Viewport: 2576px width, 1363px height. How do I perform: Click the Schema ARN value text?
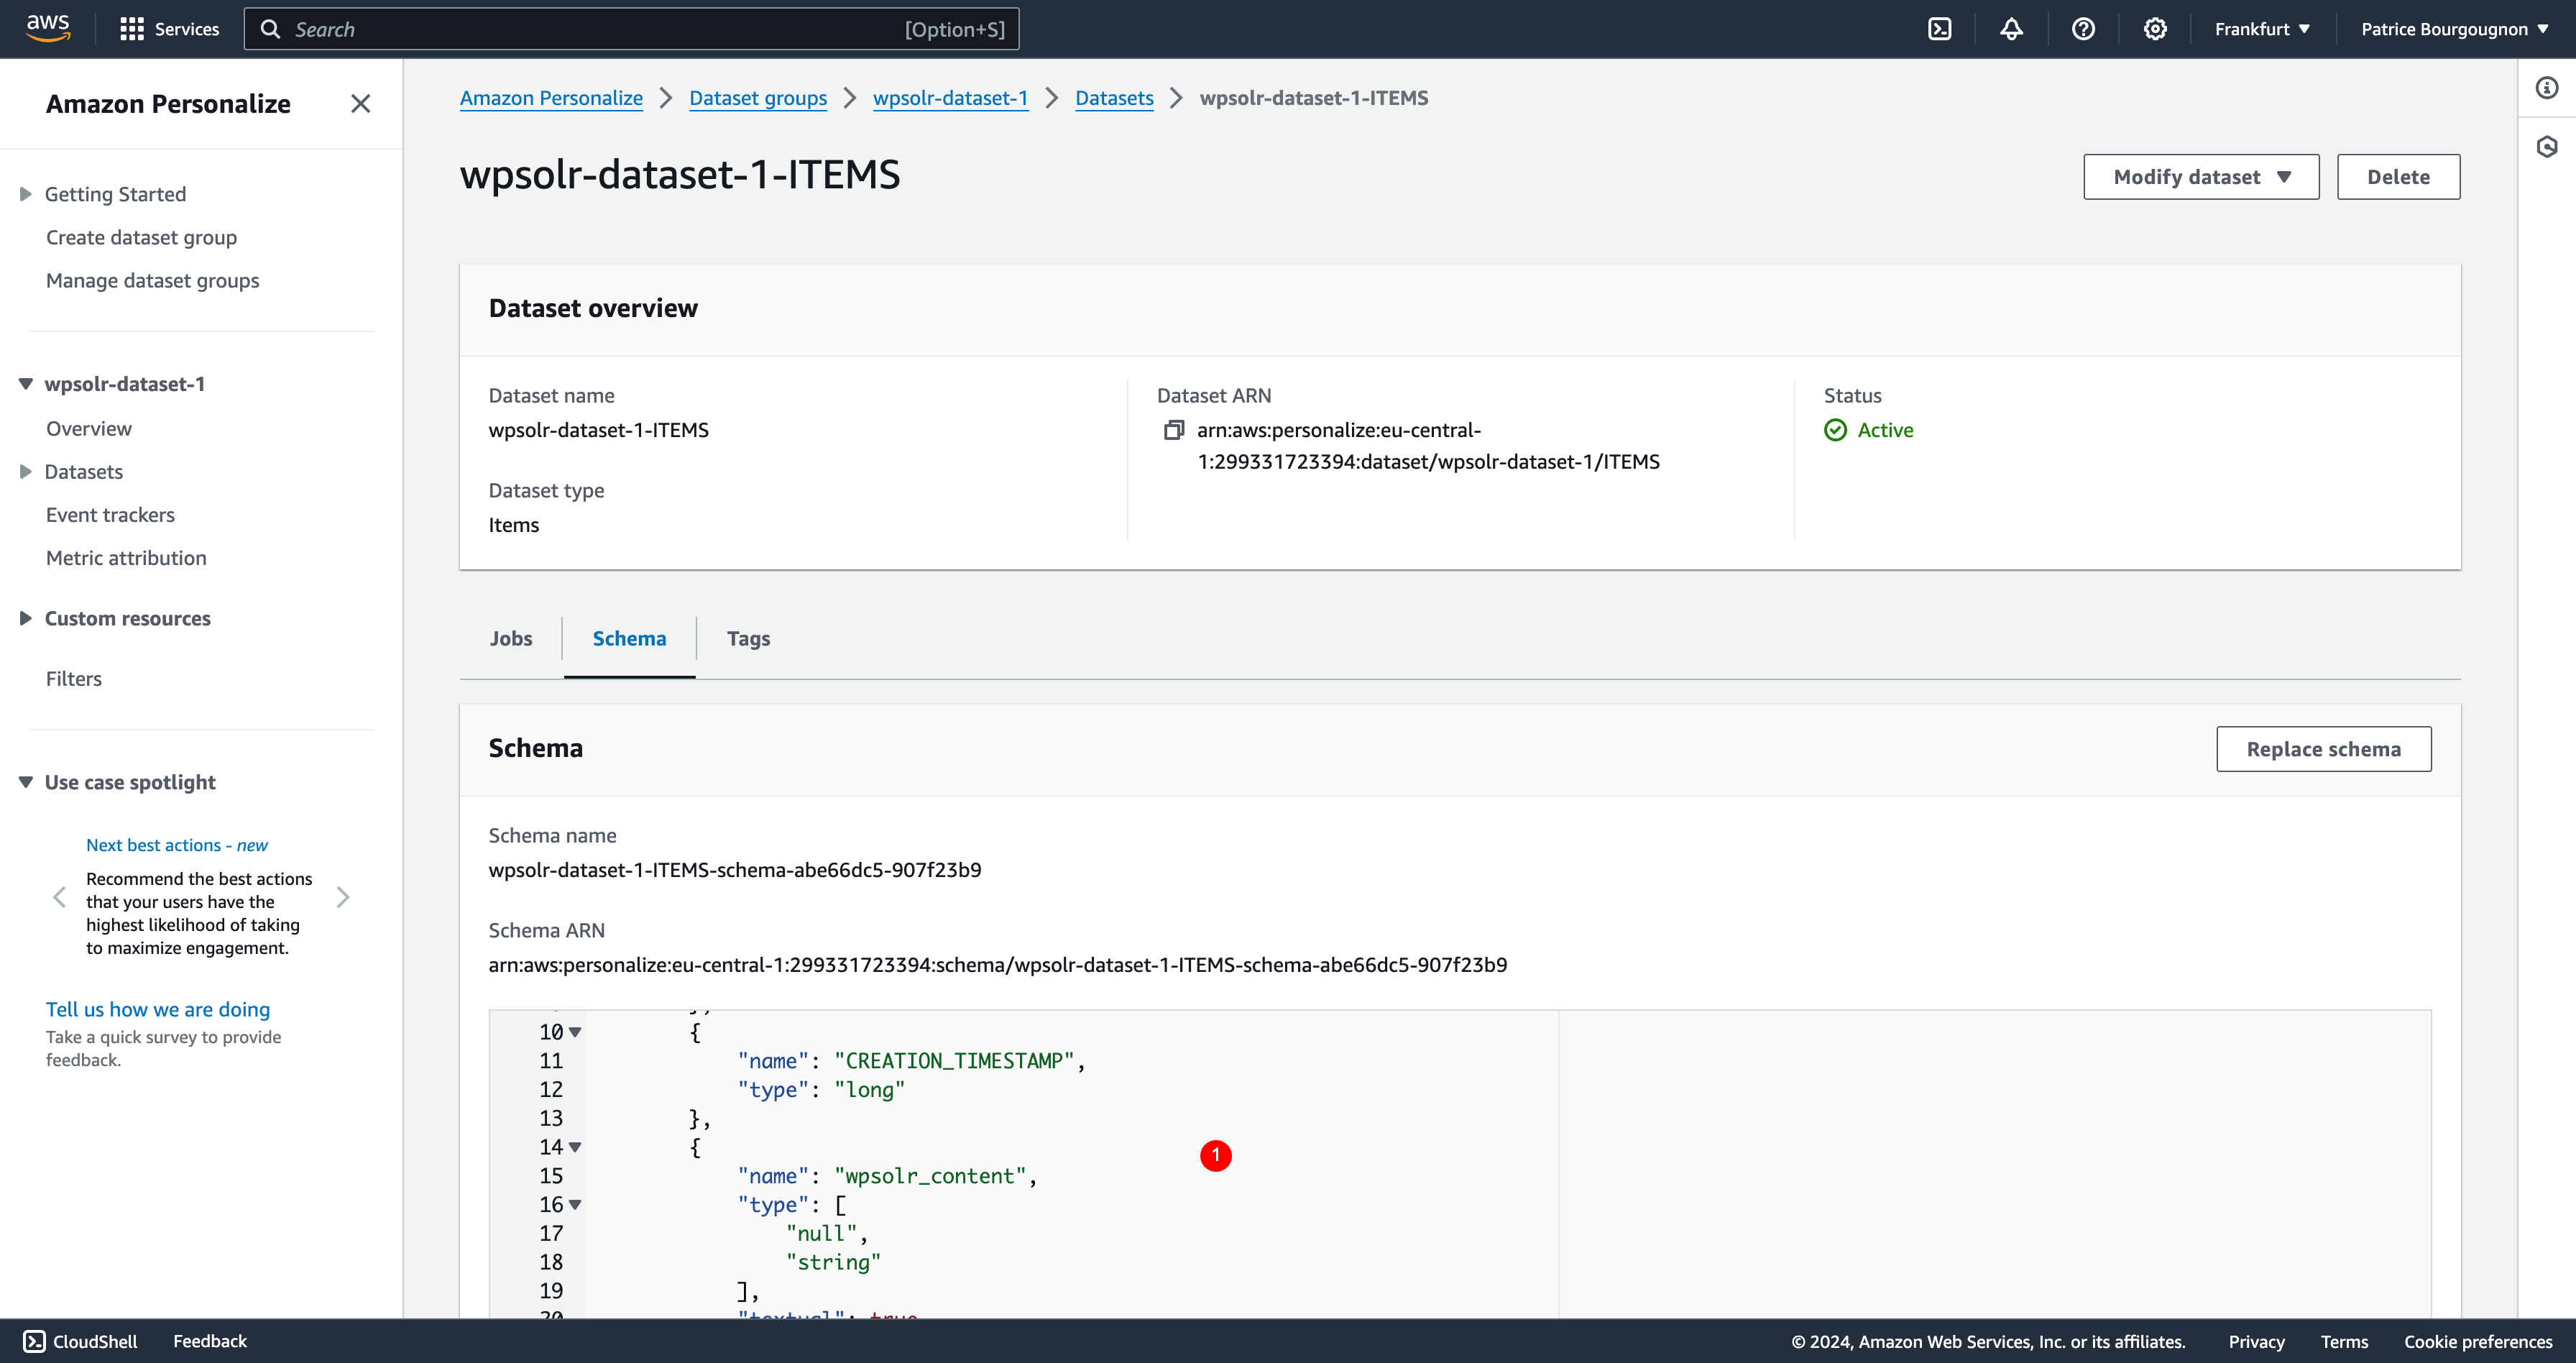click(998, 965)
